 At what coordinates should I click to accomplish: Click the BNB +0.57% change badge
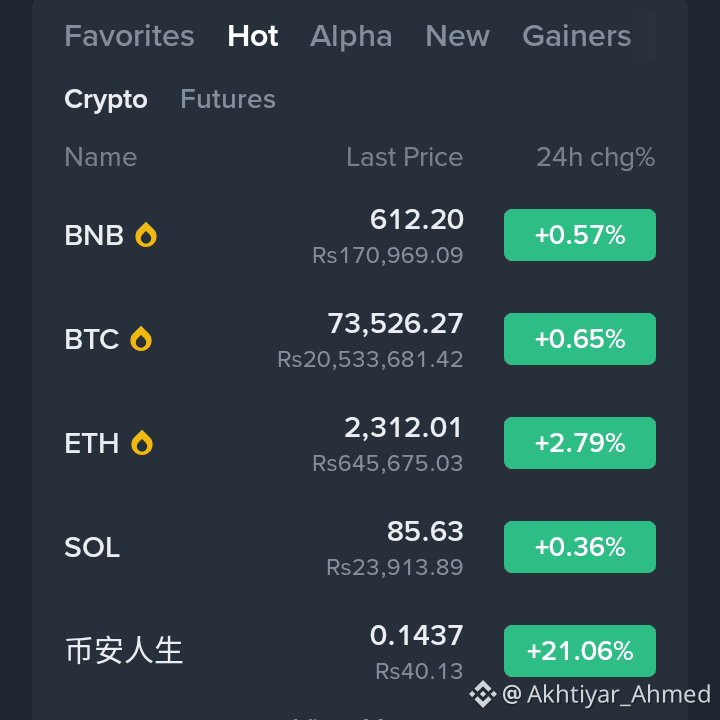pyautogui.click(x=579, y=235)
